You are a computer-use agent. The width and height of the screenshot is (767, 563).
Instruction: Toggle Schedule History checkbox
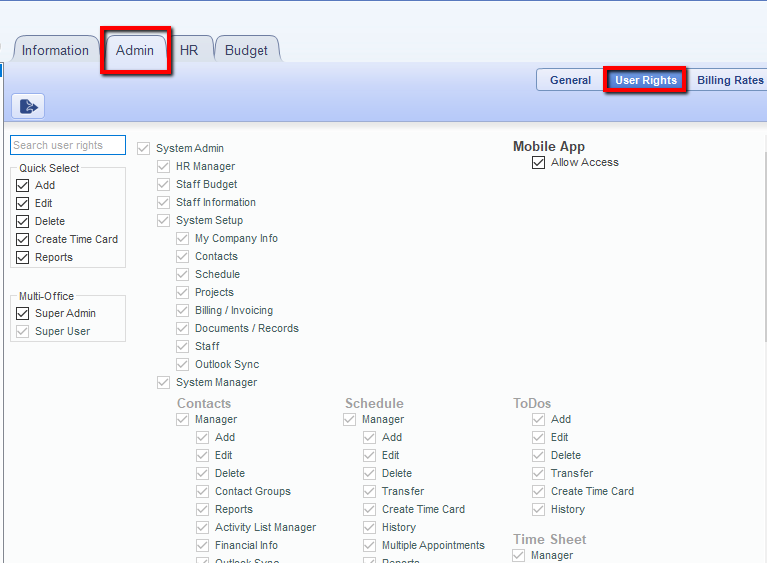[369, 527]
